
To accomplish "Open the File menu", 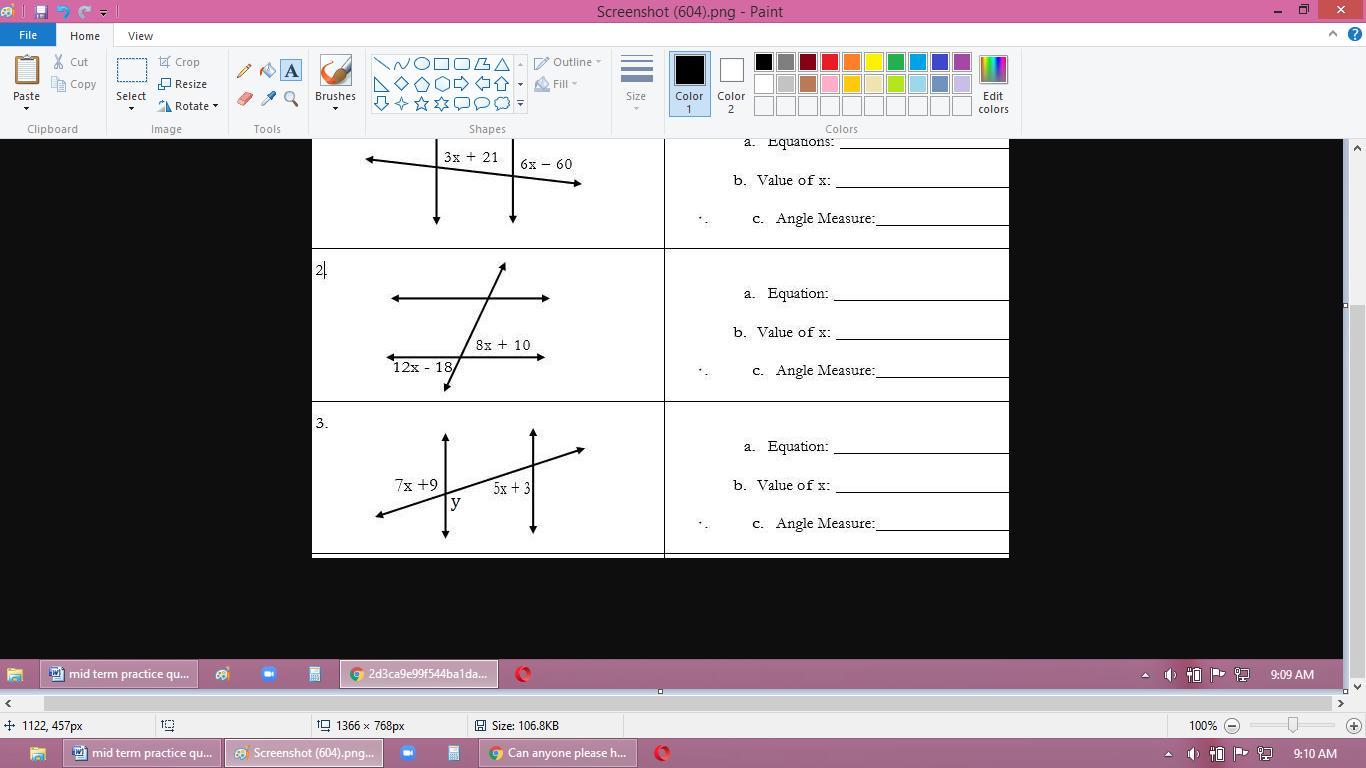I will (27, 35).
